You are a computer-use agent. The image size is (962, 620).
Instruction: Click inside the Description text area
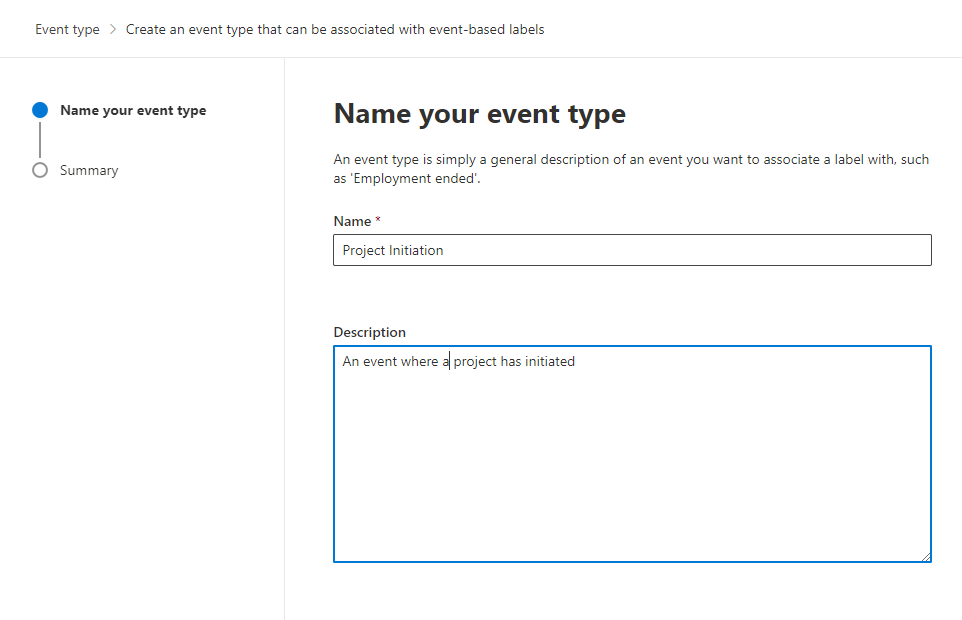[x=632, y=460]
